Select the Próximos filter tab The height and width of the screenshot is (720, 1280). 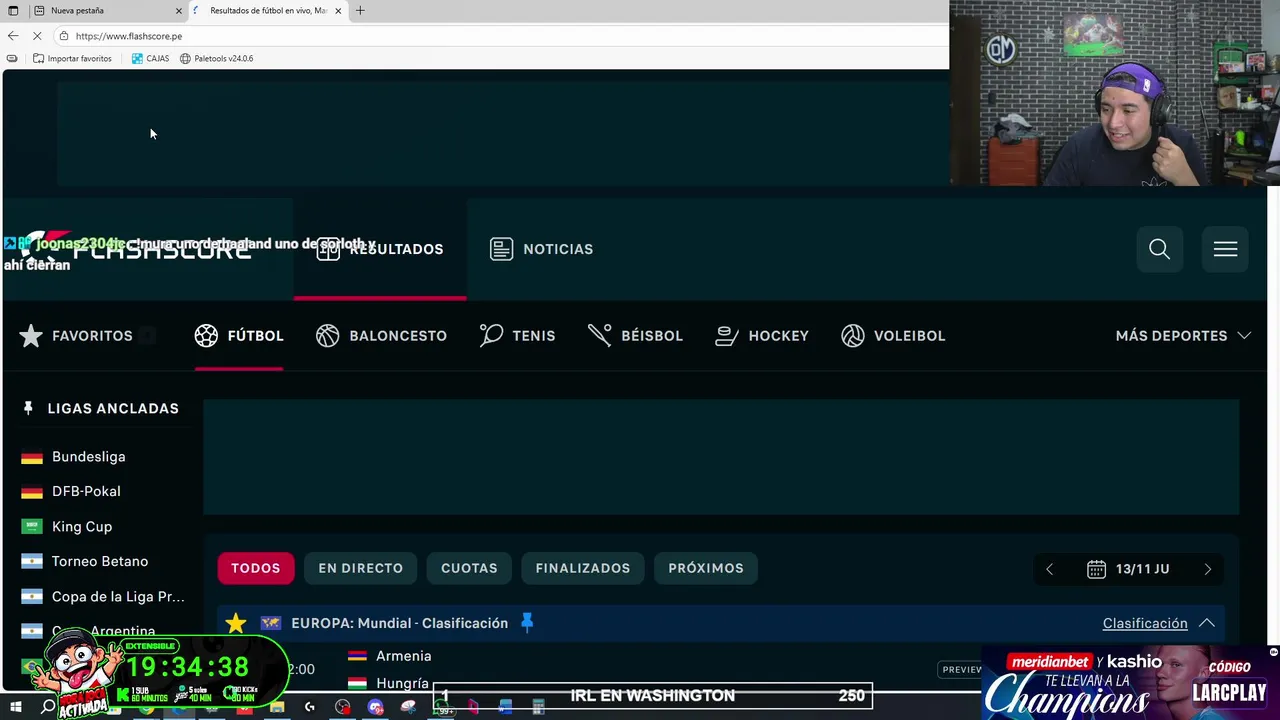point(706,568)
